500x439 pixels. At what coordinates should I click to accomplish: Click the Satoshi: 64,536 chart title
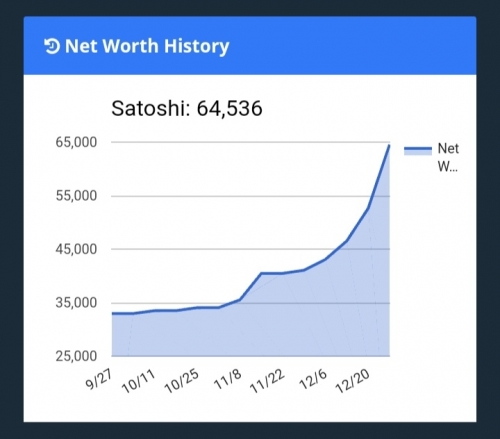(187, 108)
